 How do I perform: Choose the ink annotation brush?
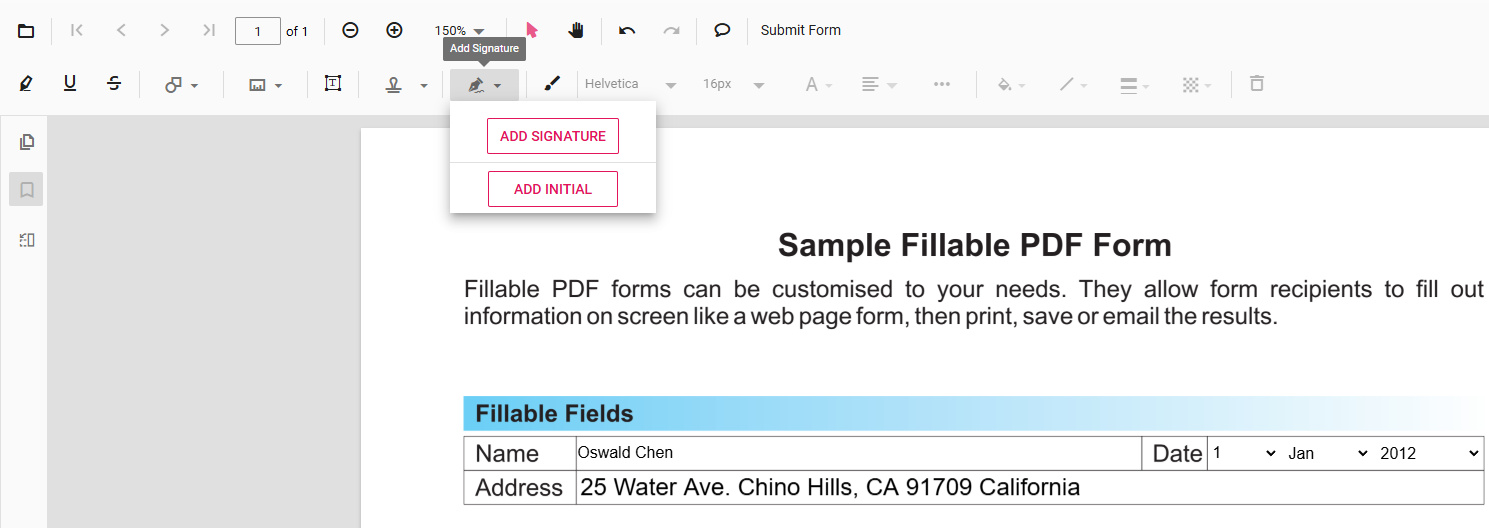[552, 85]
